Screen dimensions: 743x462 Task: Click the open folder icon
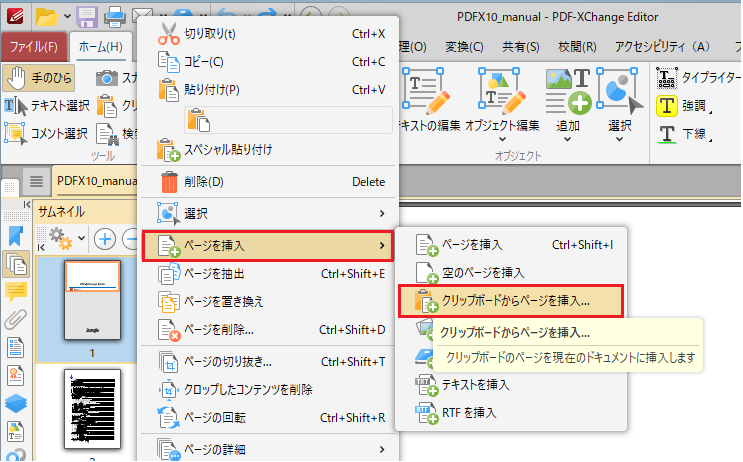(47, 18)
